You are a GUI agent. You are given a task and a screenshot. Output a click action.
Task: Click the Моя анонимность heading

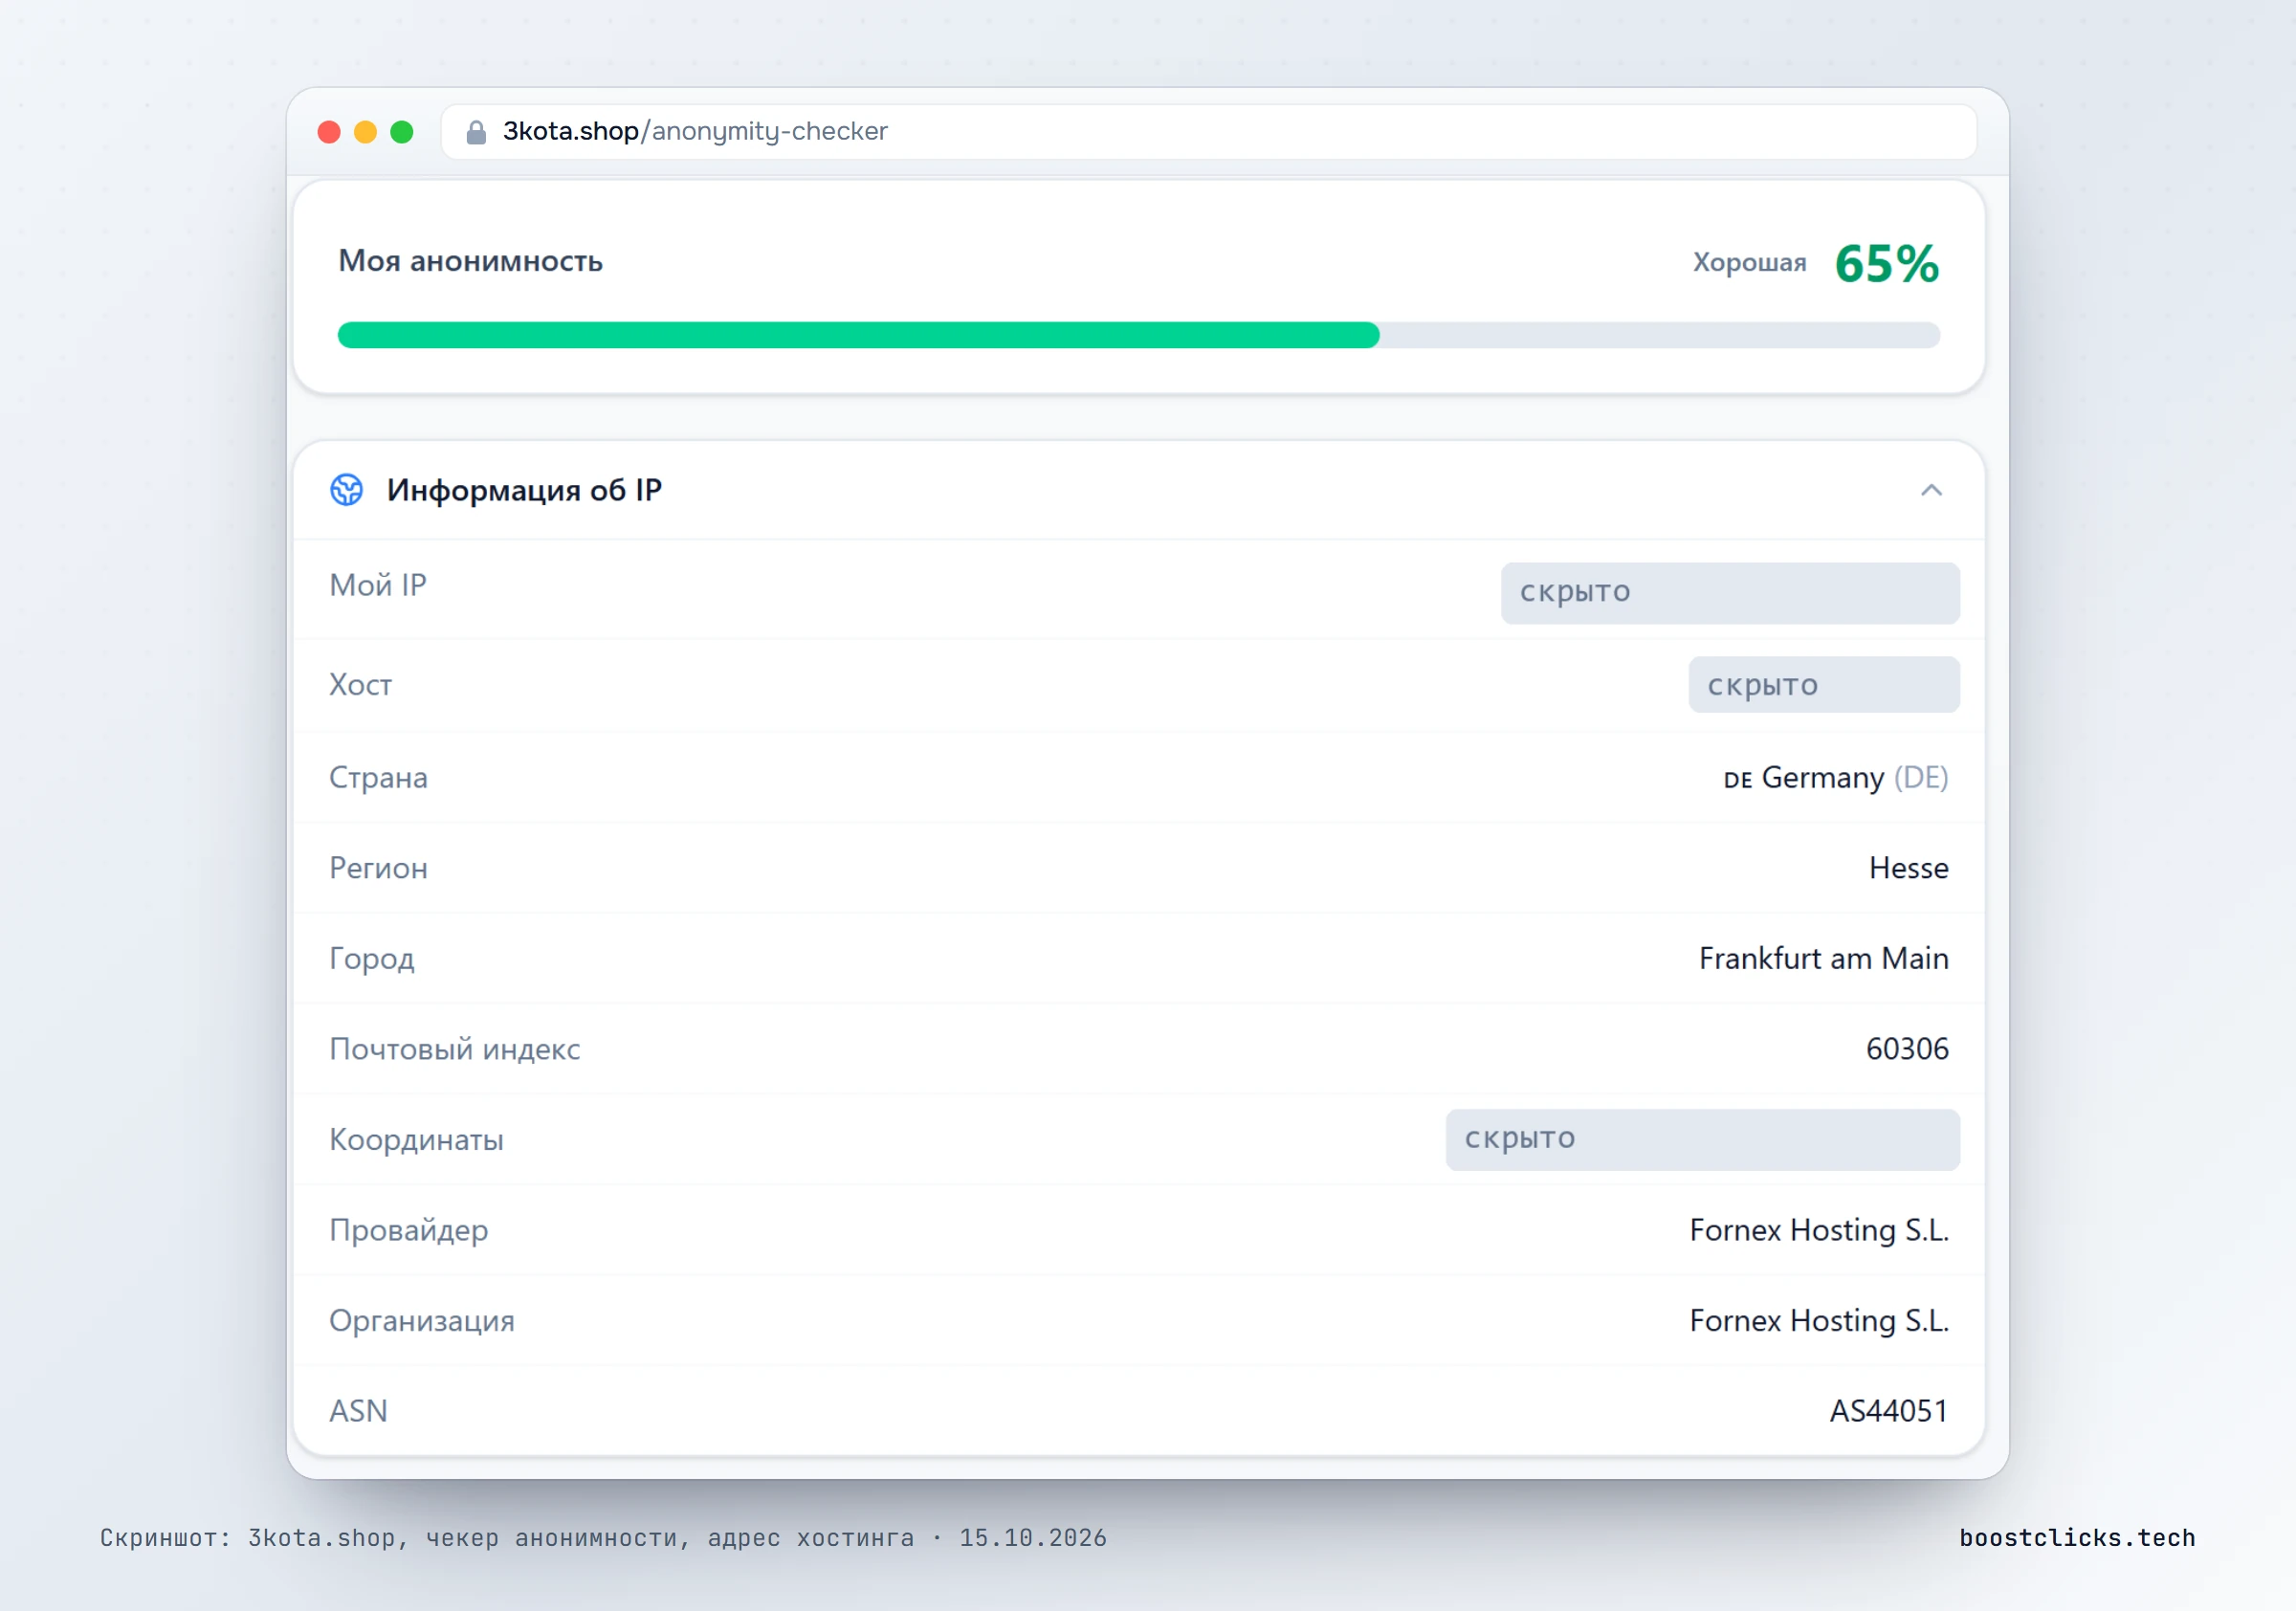(x=471, y=261)
